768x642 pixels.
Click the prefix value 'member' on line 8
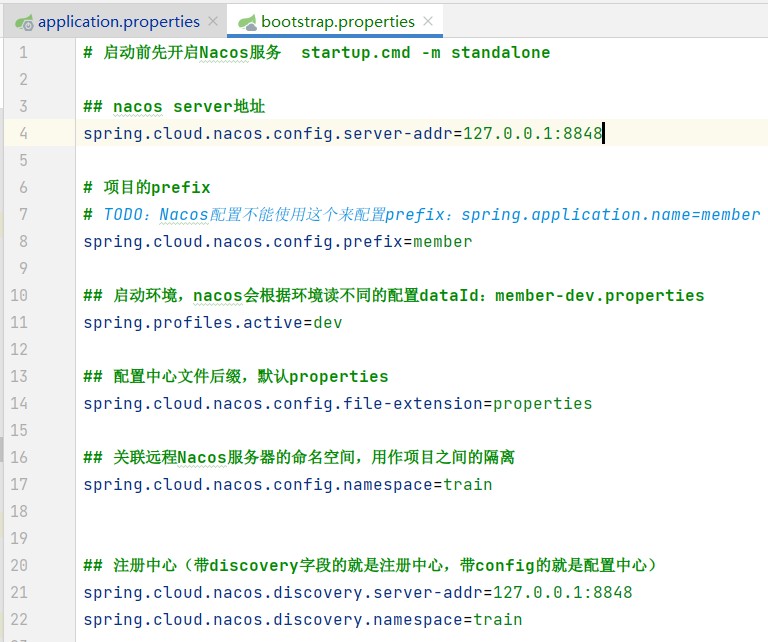(443, 241)
